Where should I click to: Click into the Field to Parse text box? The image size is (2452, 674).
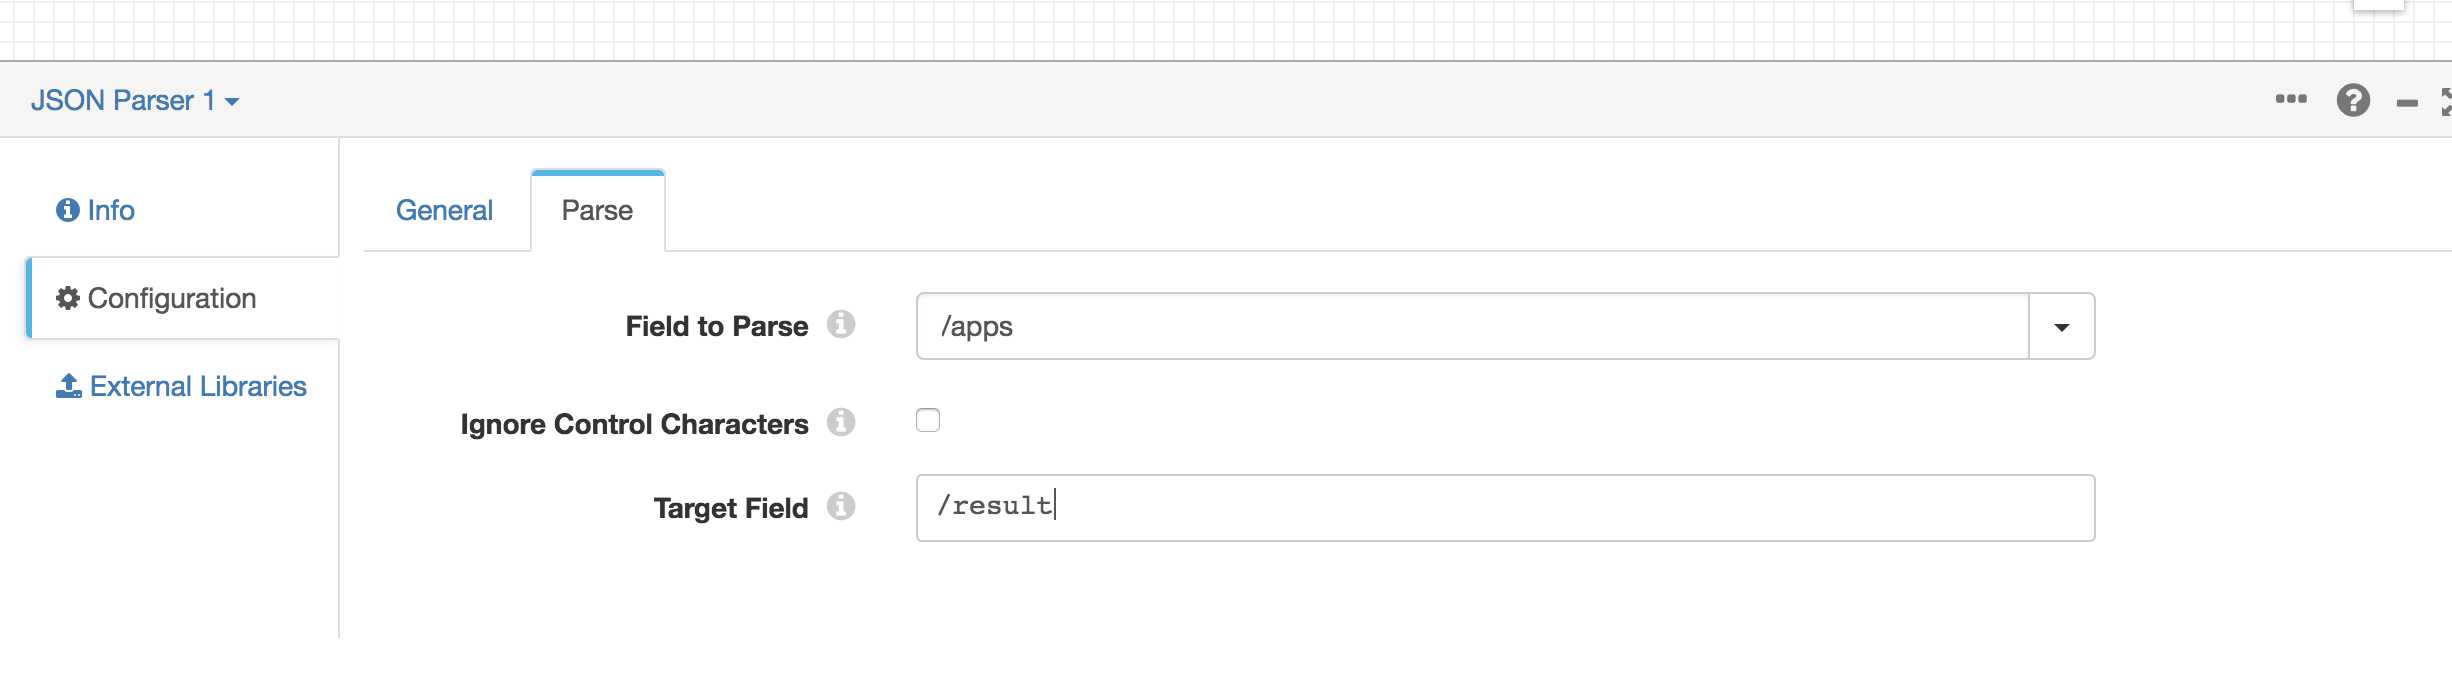coord(1472,326)
